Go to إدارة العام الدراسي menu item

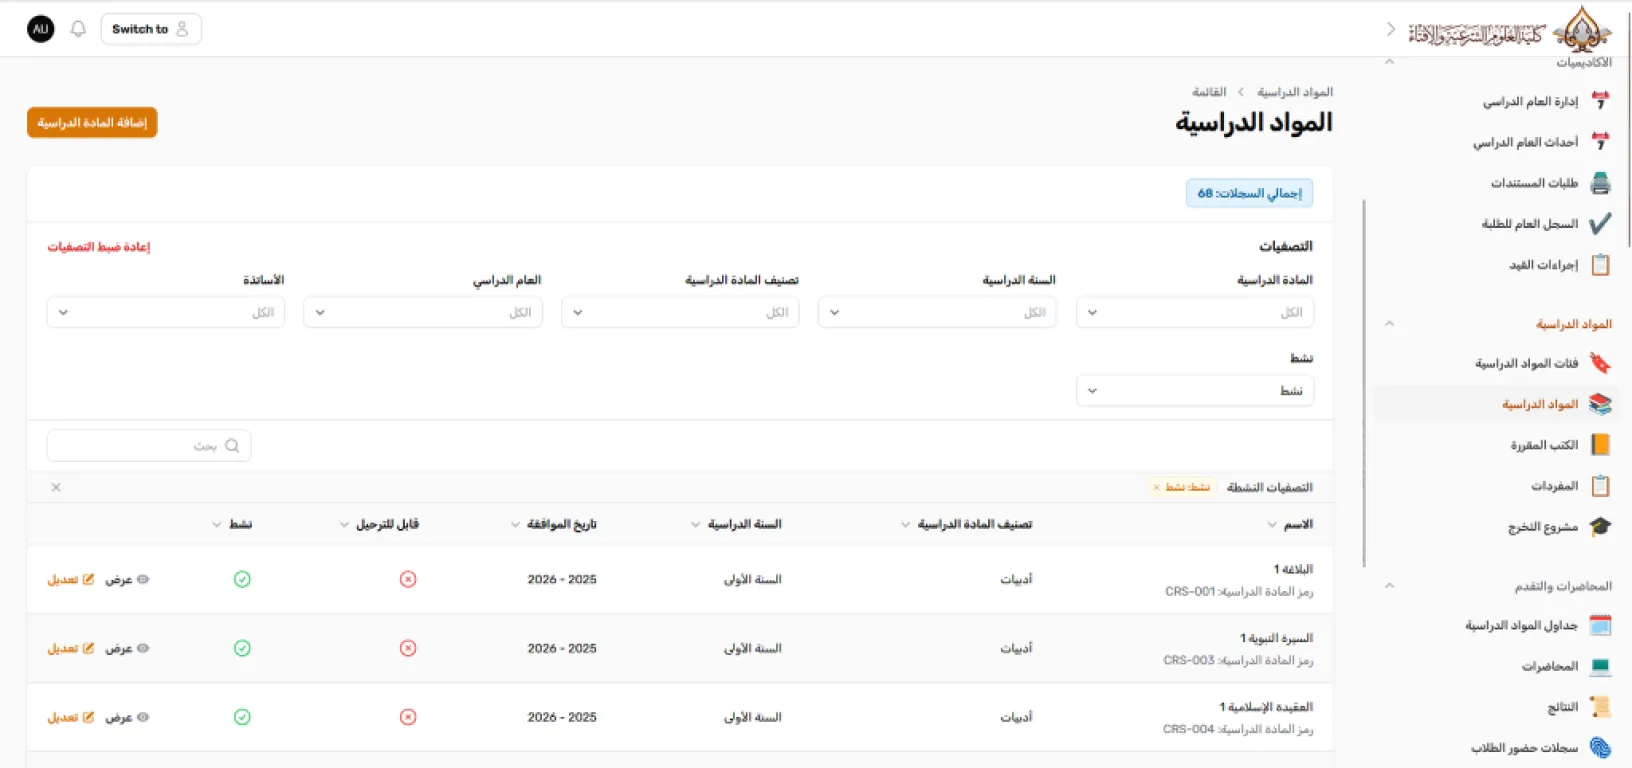pos(1530,102)
